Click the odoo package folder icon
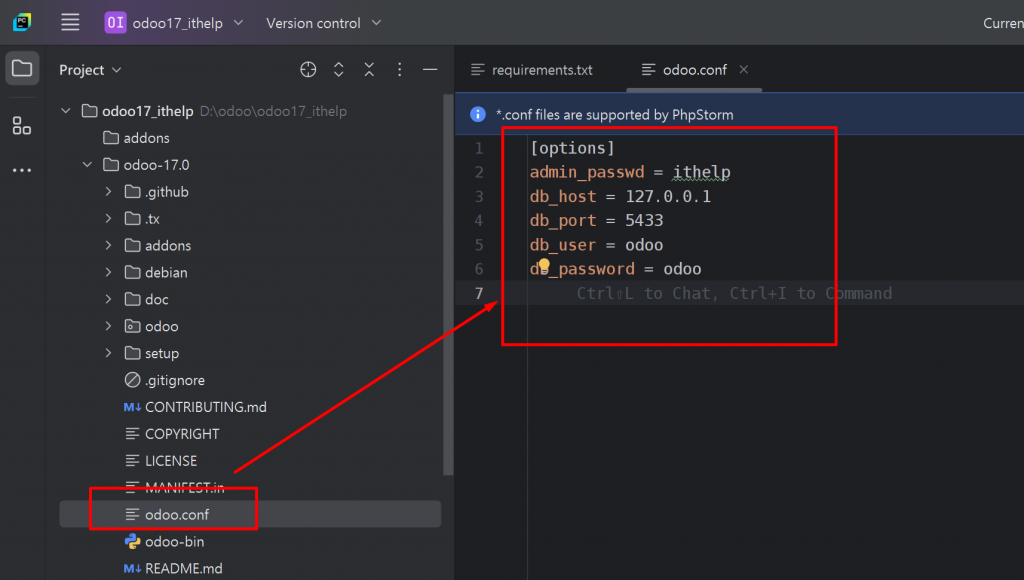This screenshot has height=580, width=1024. [x=133, y=326]
